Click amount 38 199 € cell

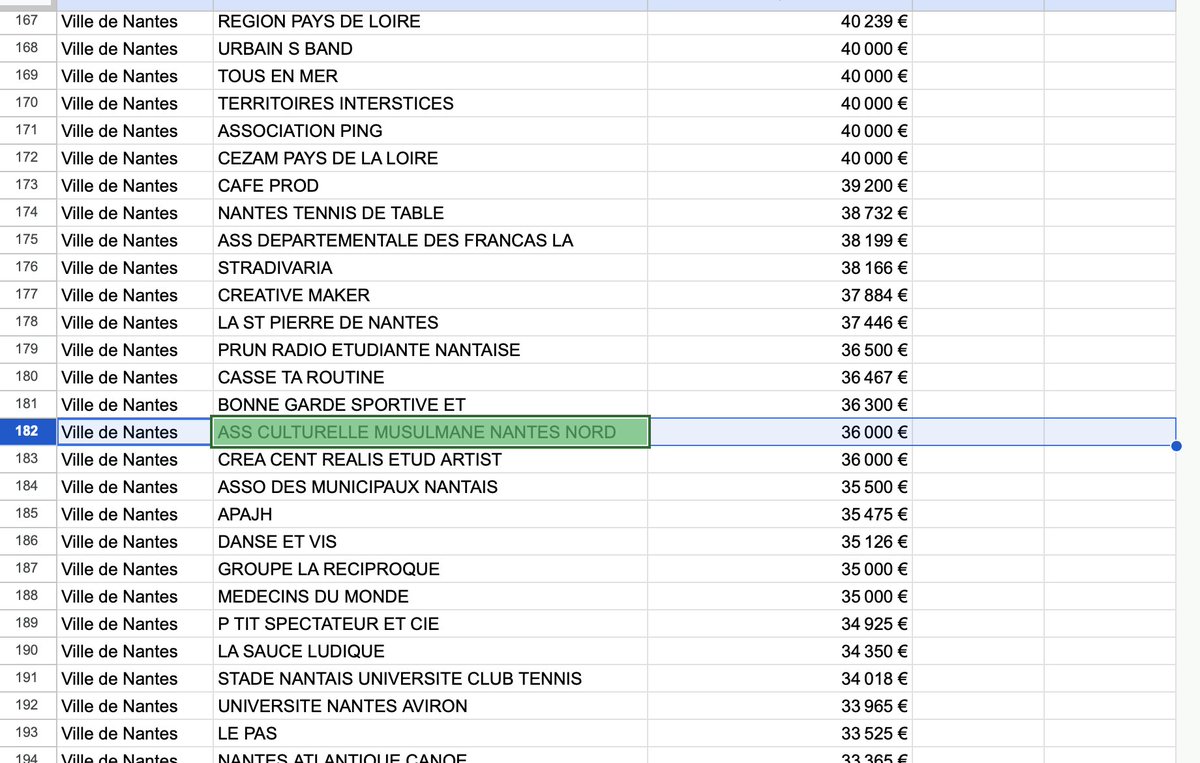[x=780, y=240]
